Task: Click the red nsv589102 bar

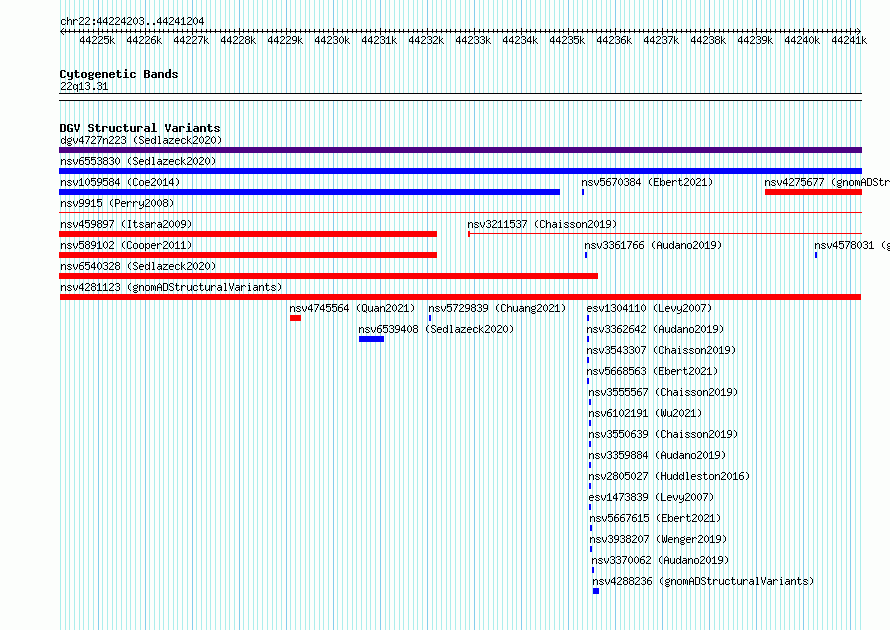Action: [x=248, y=255]
